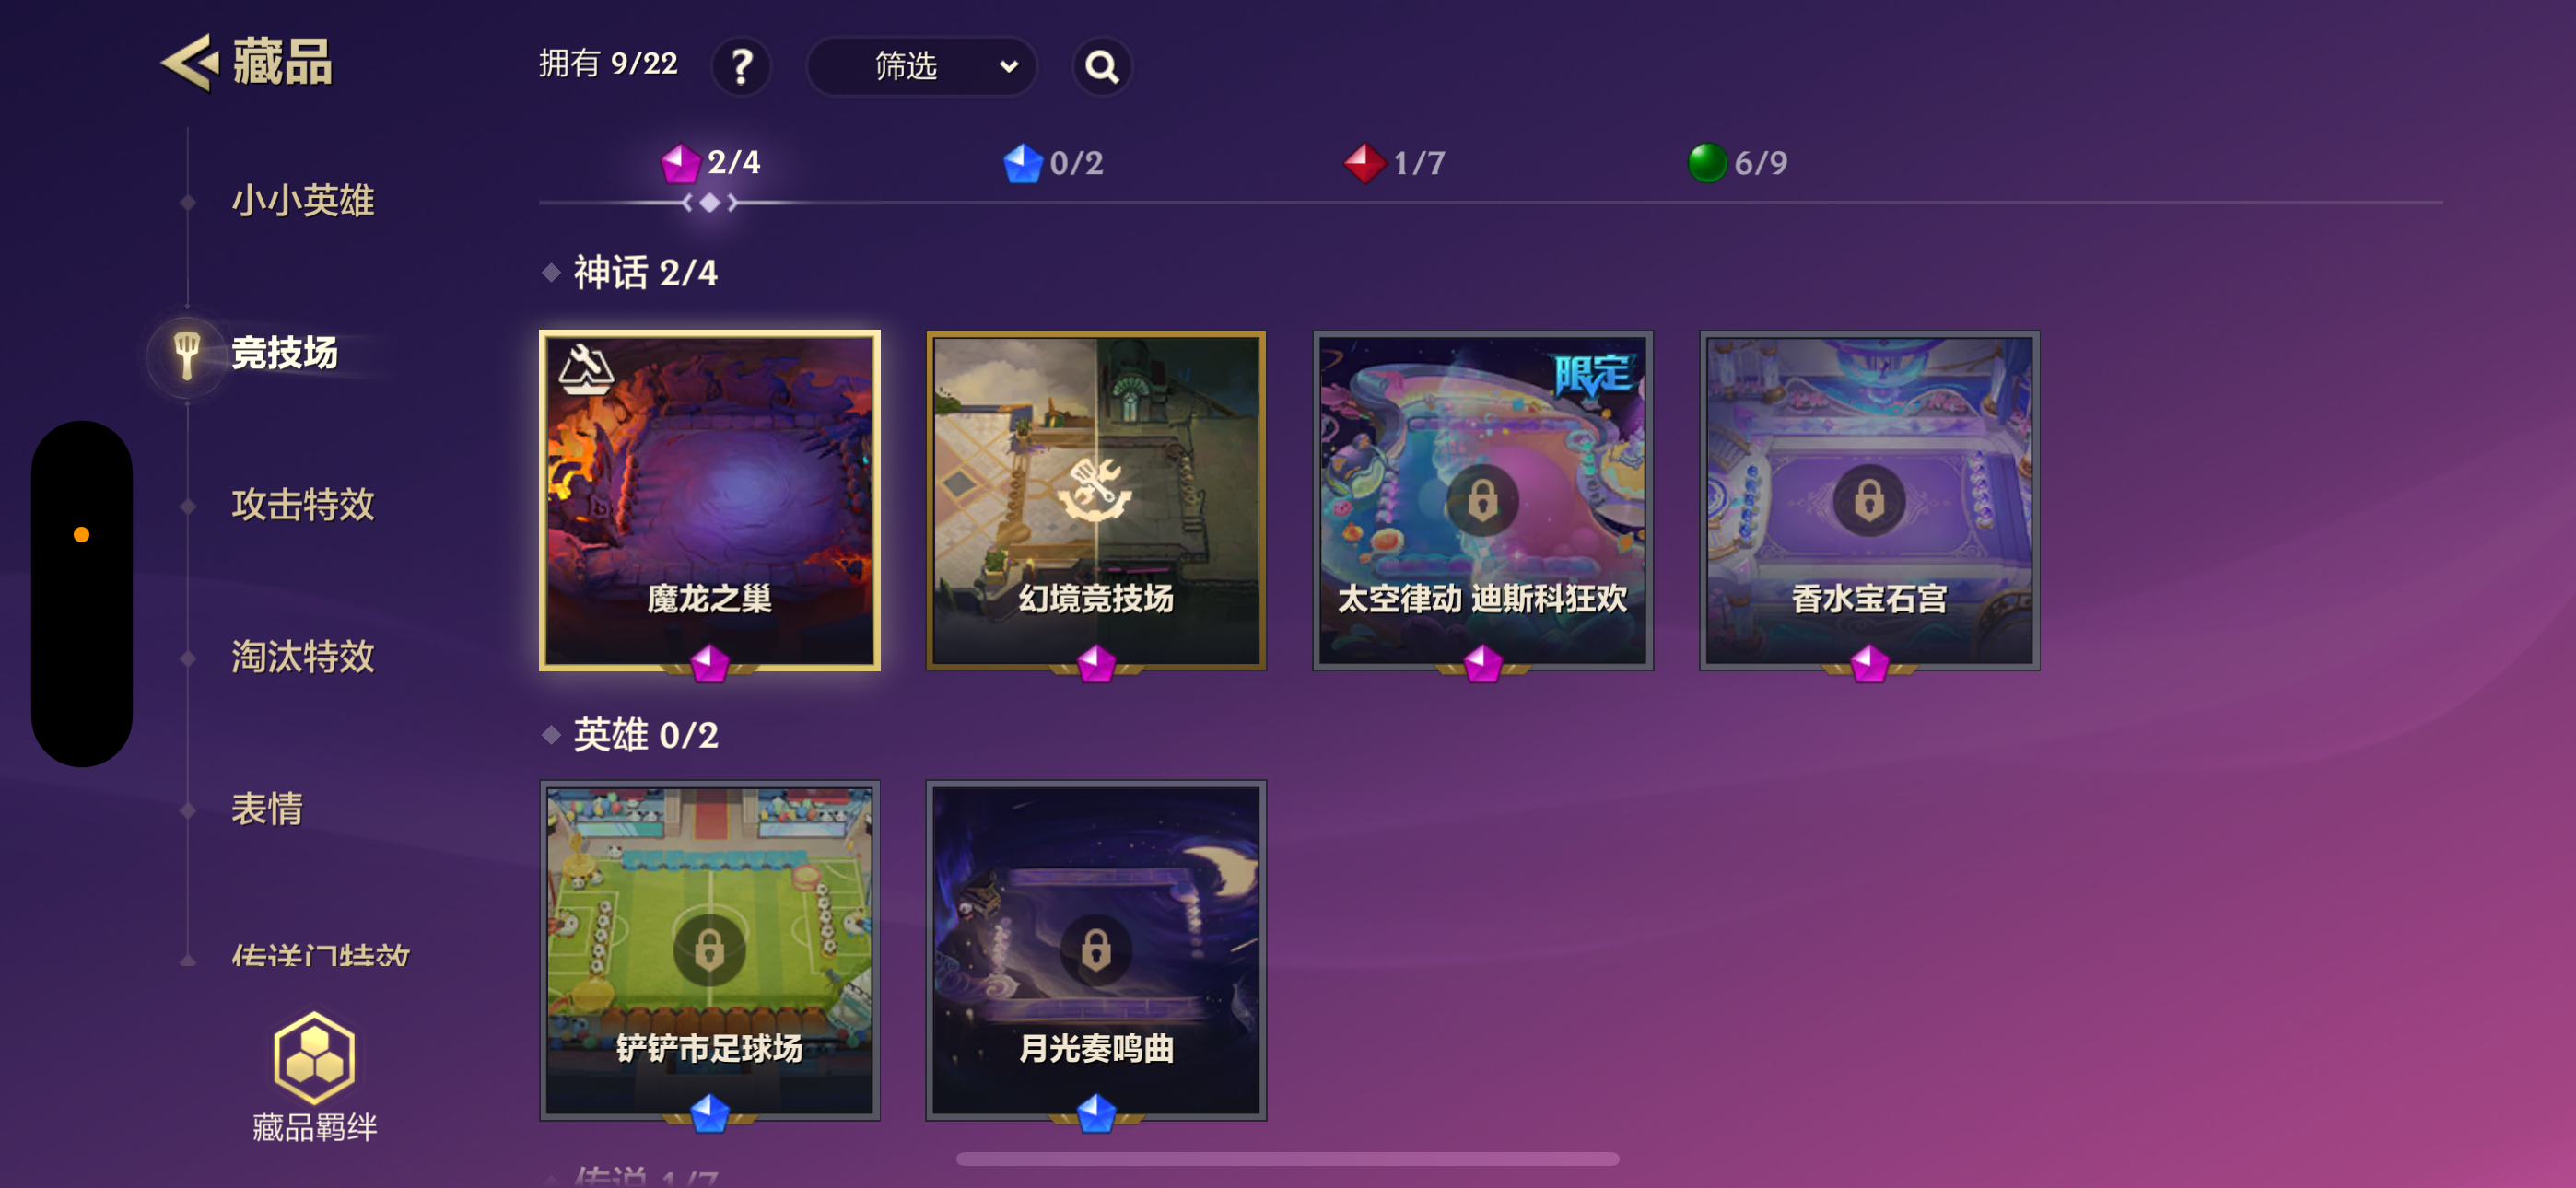Tap the lock icon on 香水宝石宫
Screen dimensions: 2576x1188
[x=1868, y=500]
